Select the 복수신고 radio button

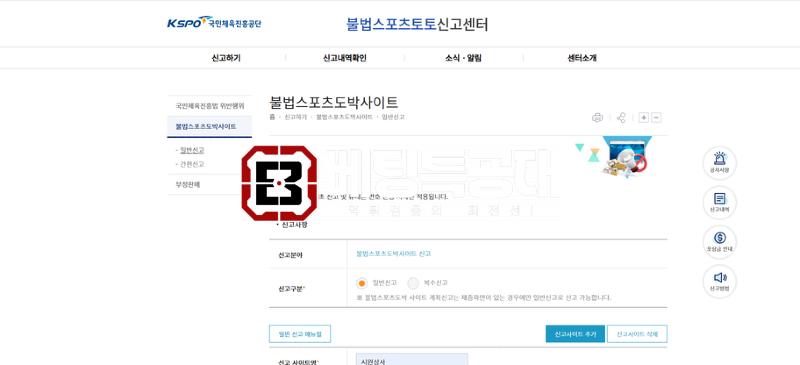(413, 283)
